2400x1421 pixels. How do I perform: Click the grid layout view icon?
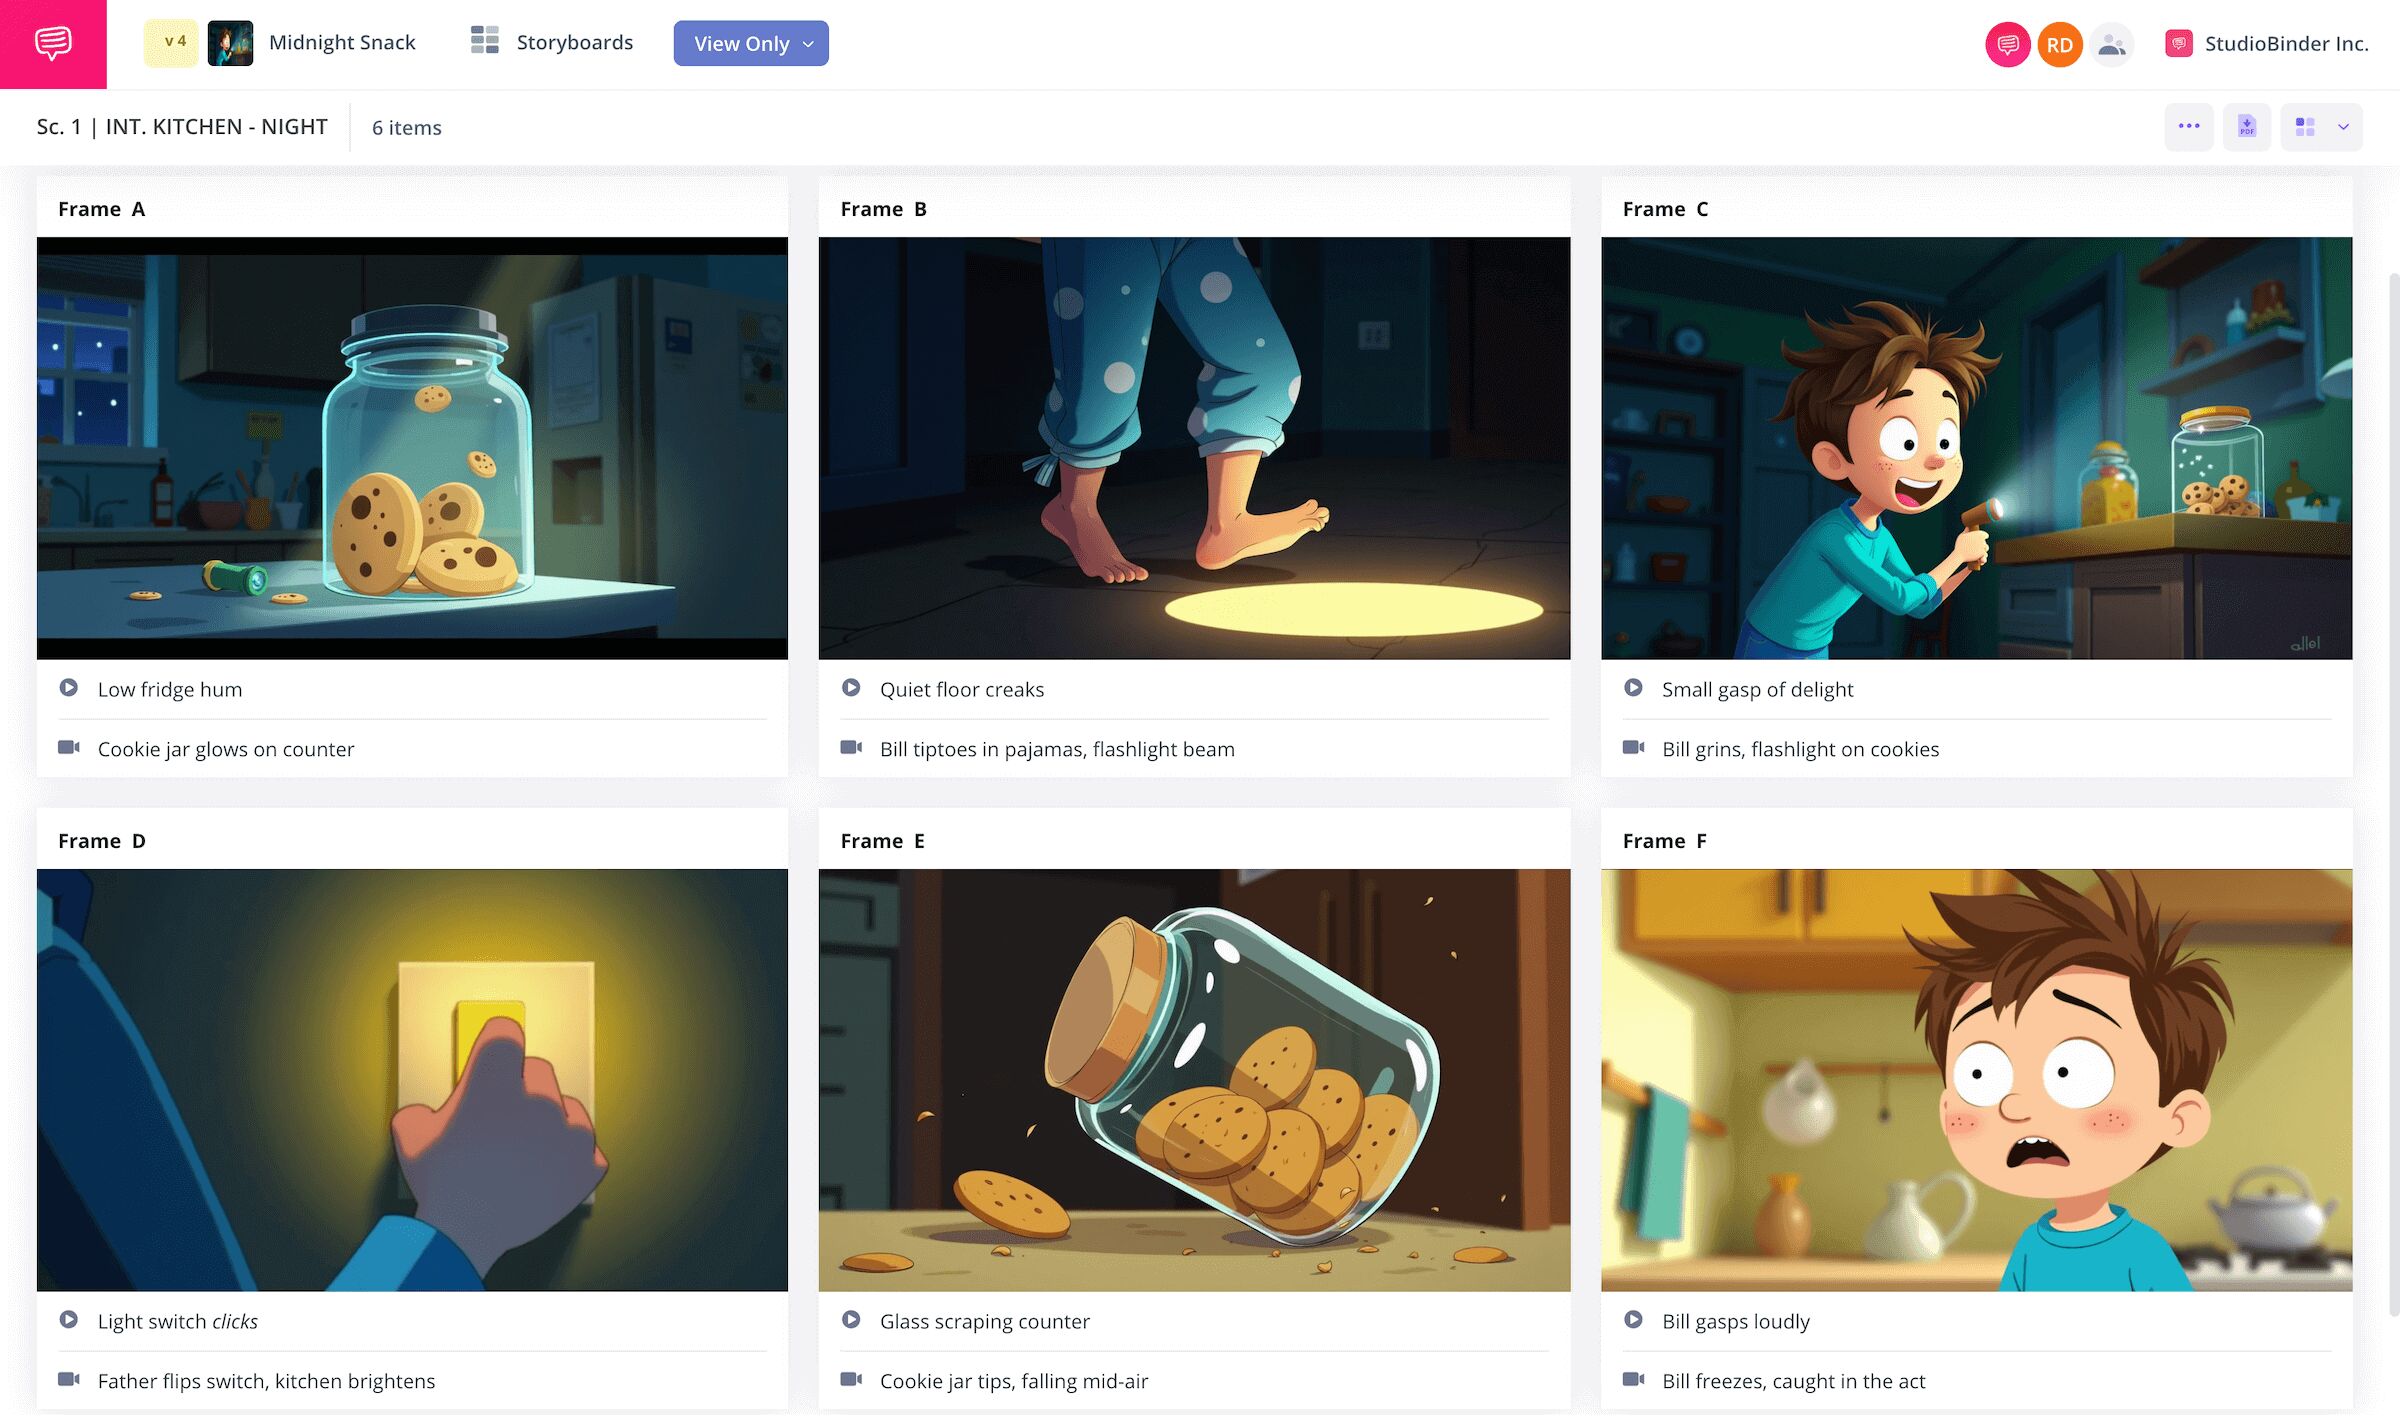click(x=2305, y=127)
